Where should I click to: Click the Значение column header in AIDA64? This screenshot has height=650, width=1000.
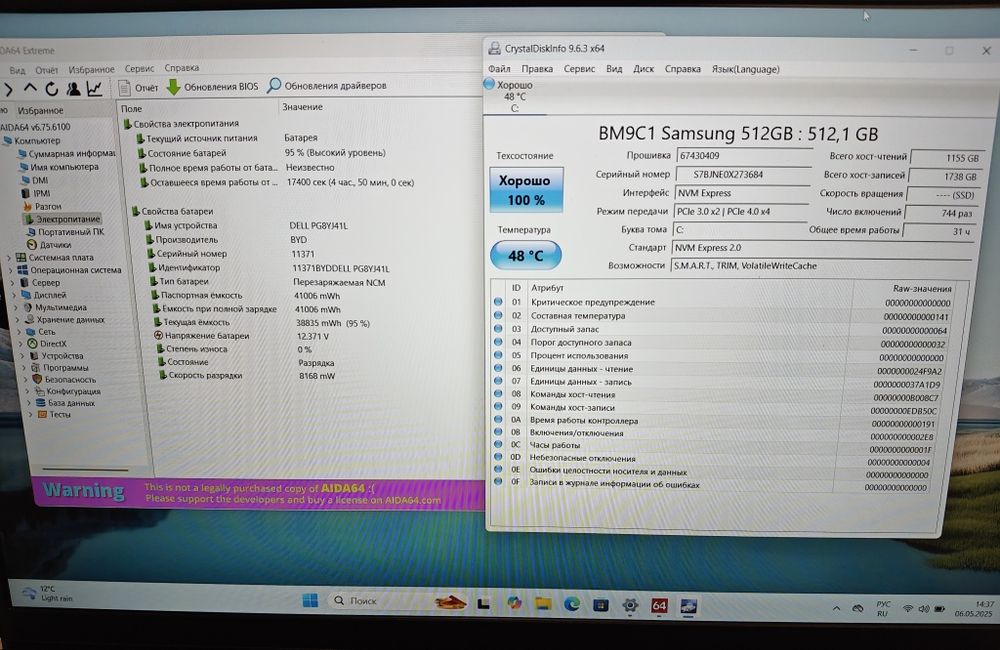tap(302, 107)
